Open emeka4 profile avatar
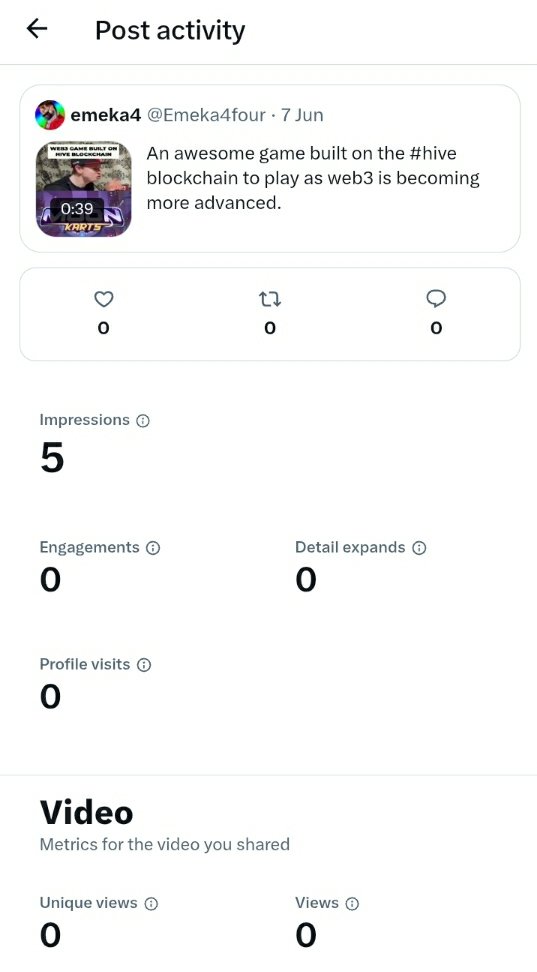The height and width of the screenshot is (972, 537). (x=50, y=115)
